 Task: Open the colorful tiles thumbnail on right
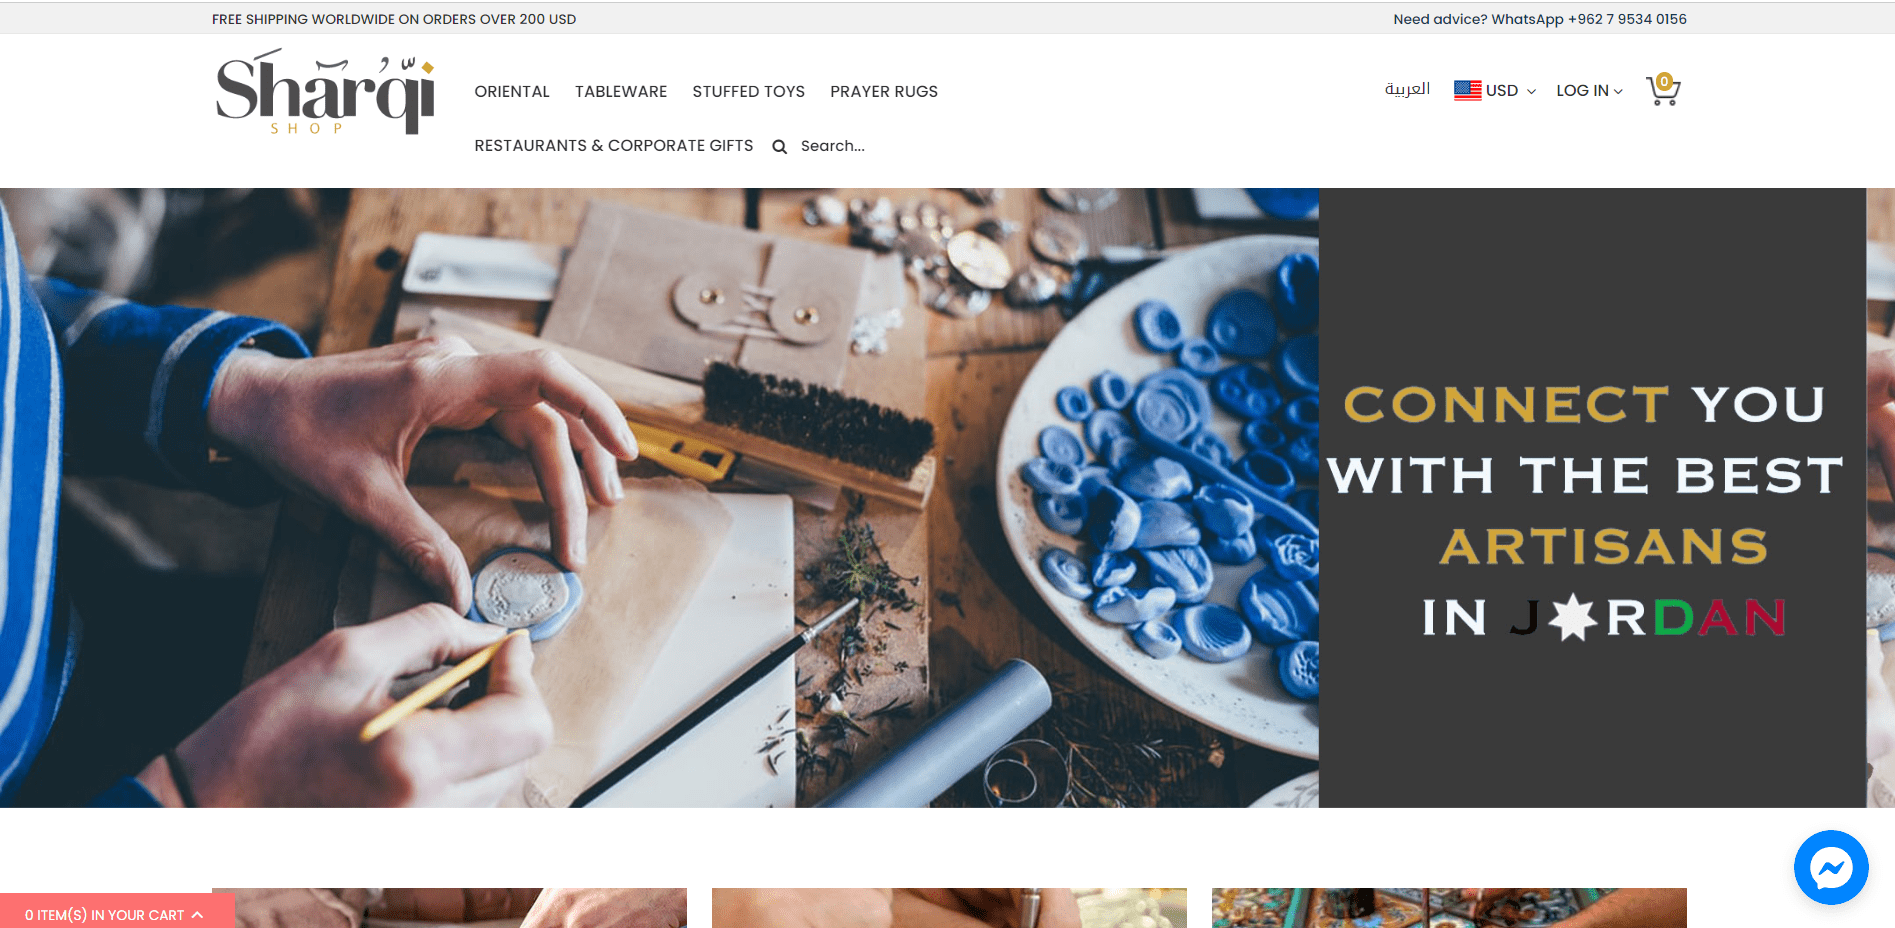1449,908
